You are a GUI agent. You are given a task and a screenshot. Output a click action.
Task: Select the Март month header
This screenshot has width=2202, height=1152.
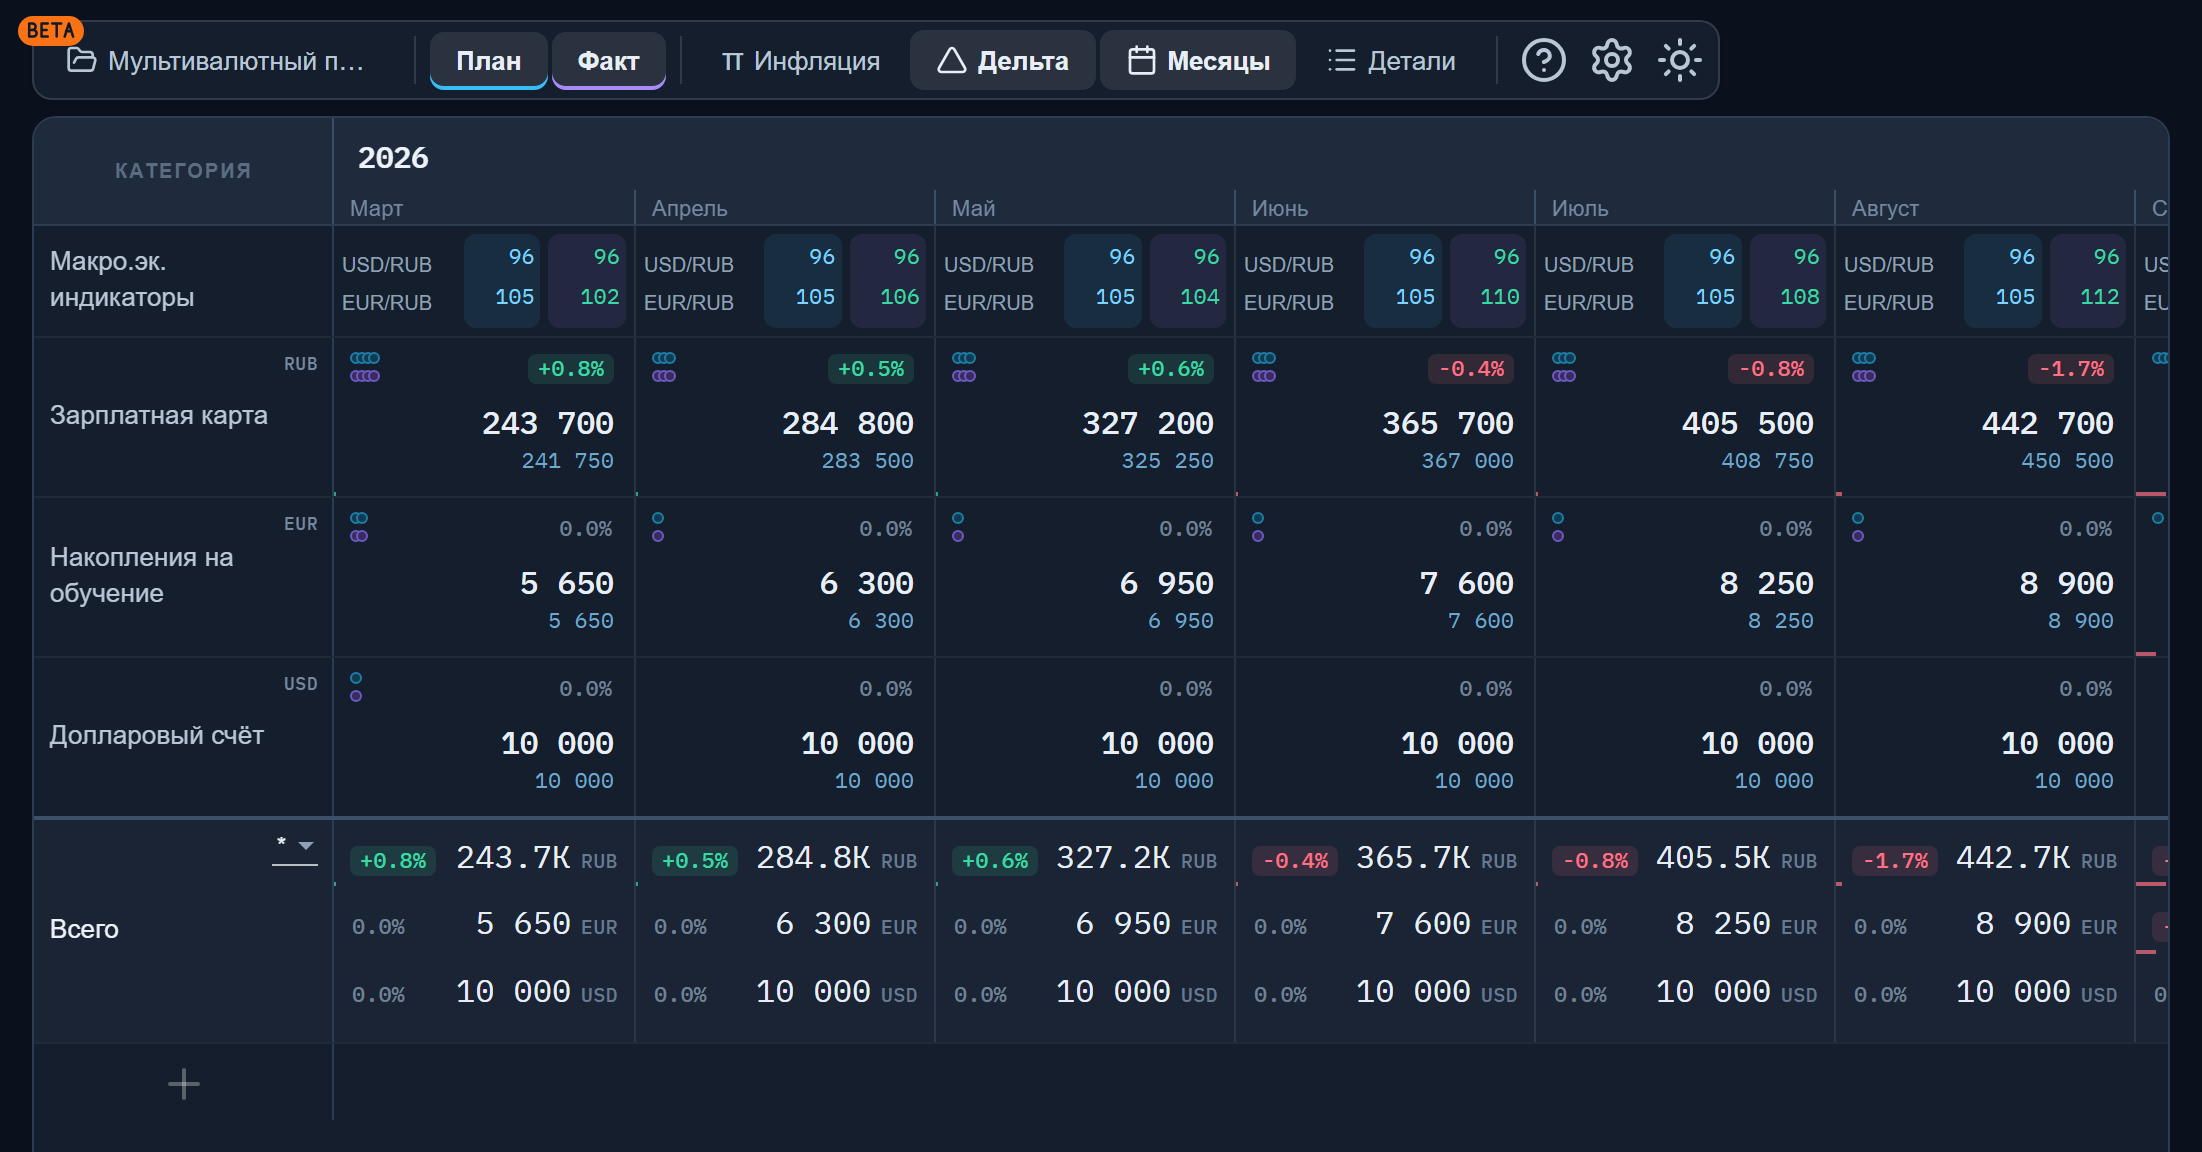(376, 208)
